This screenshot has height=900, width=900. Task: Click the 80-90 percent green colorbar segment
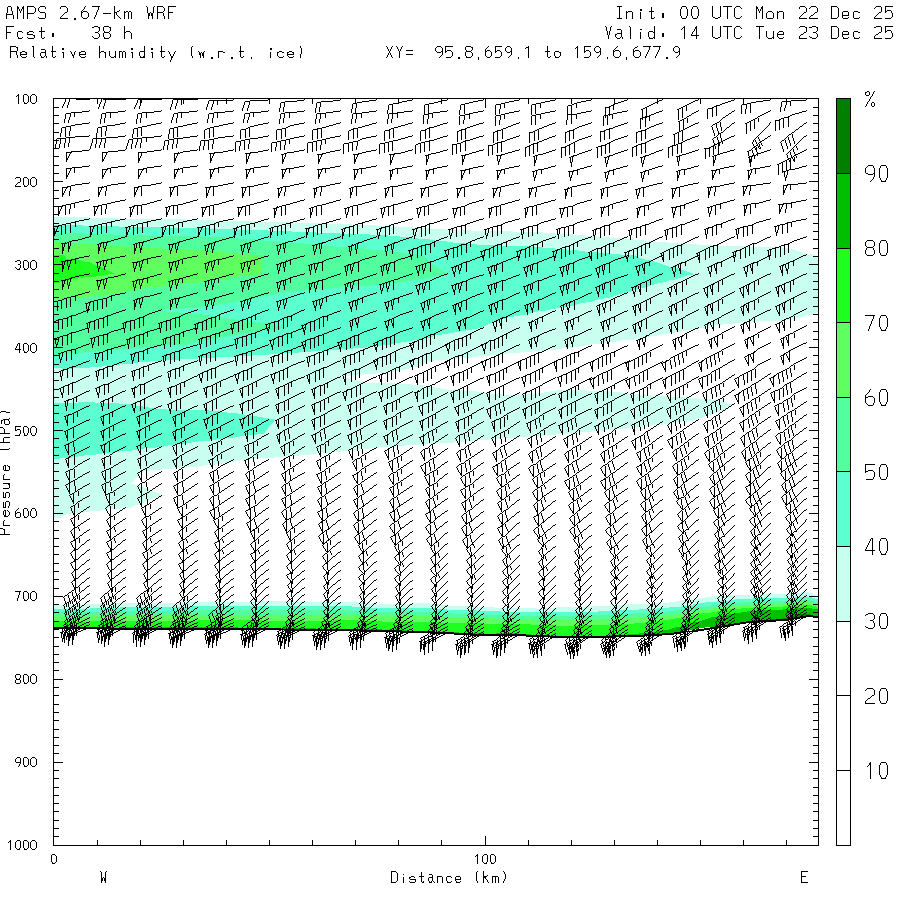pos(843,211)
